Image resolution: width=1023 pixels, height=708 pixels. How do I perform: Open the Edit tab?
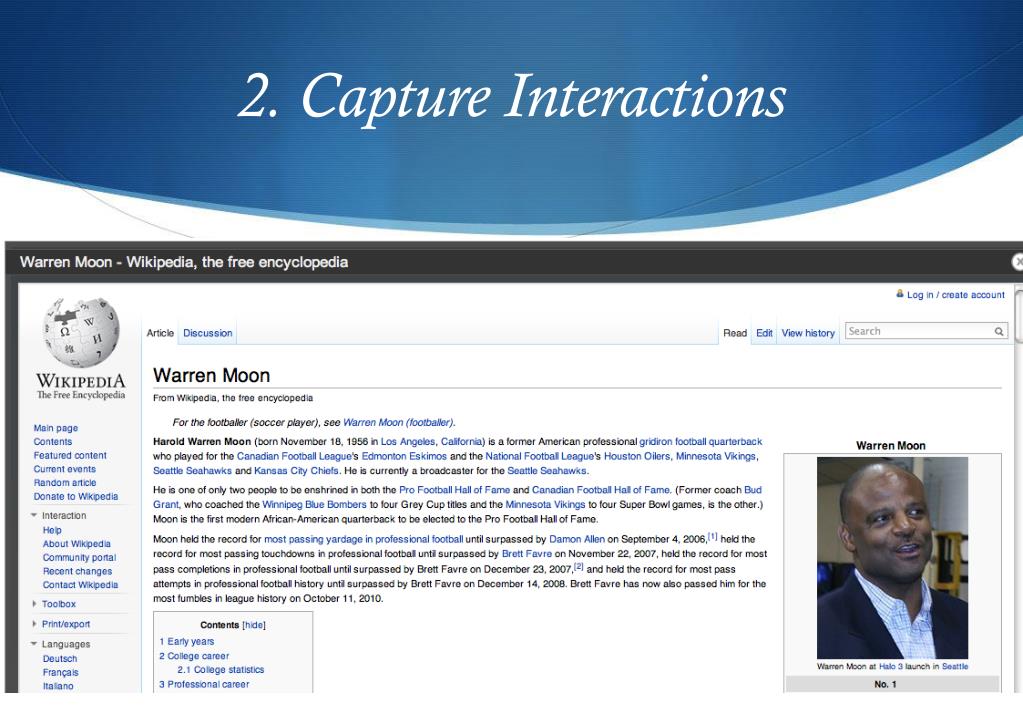764,333
